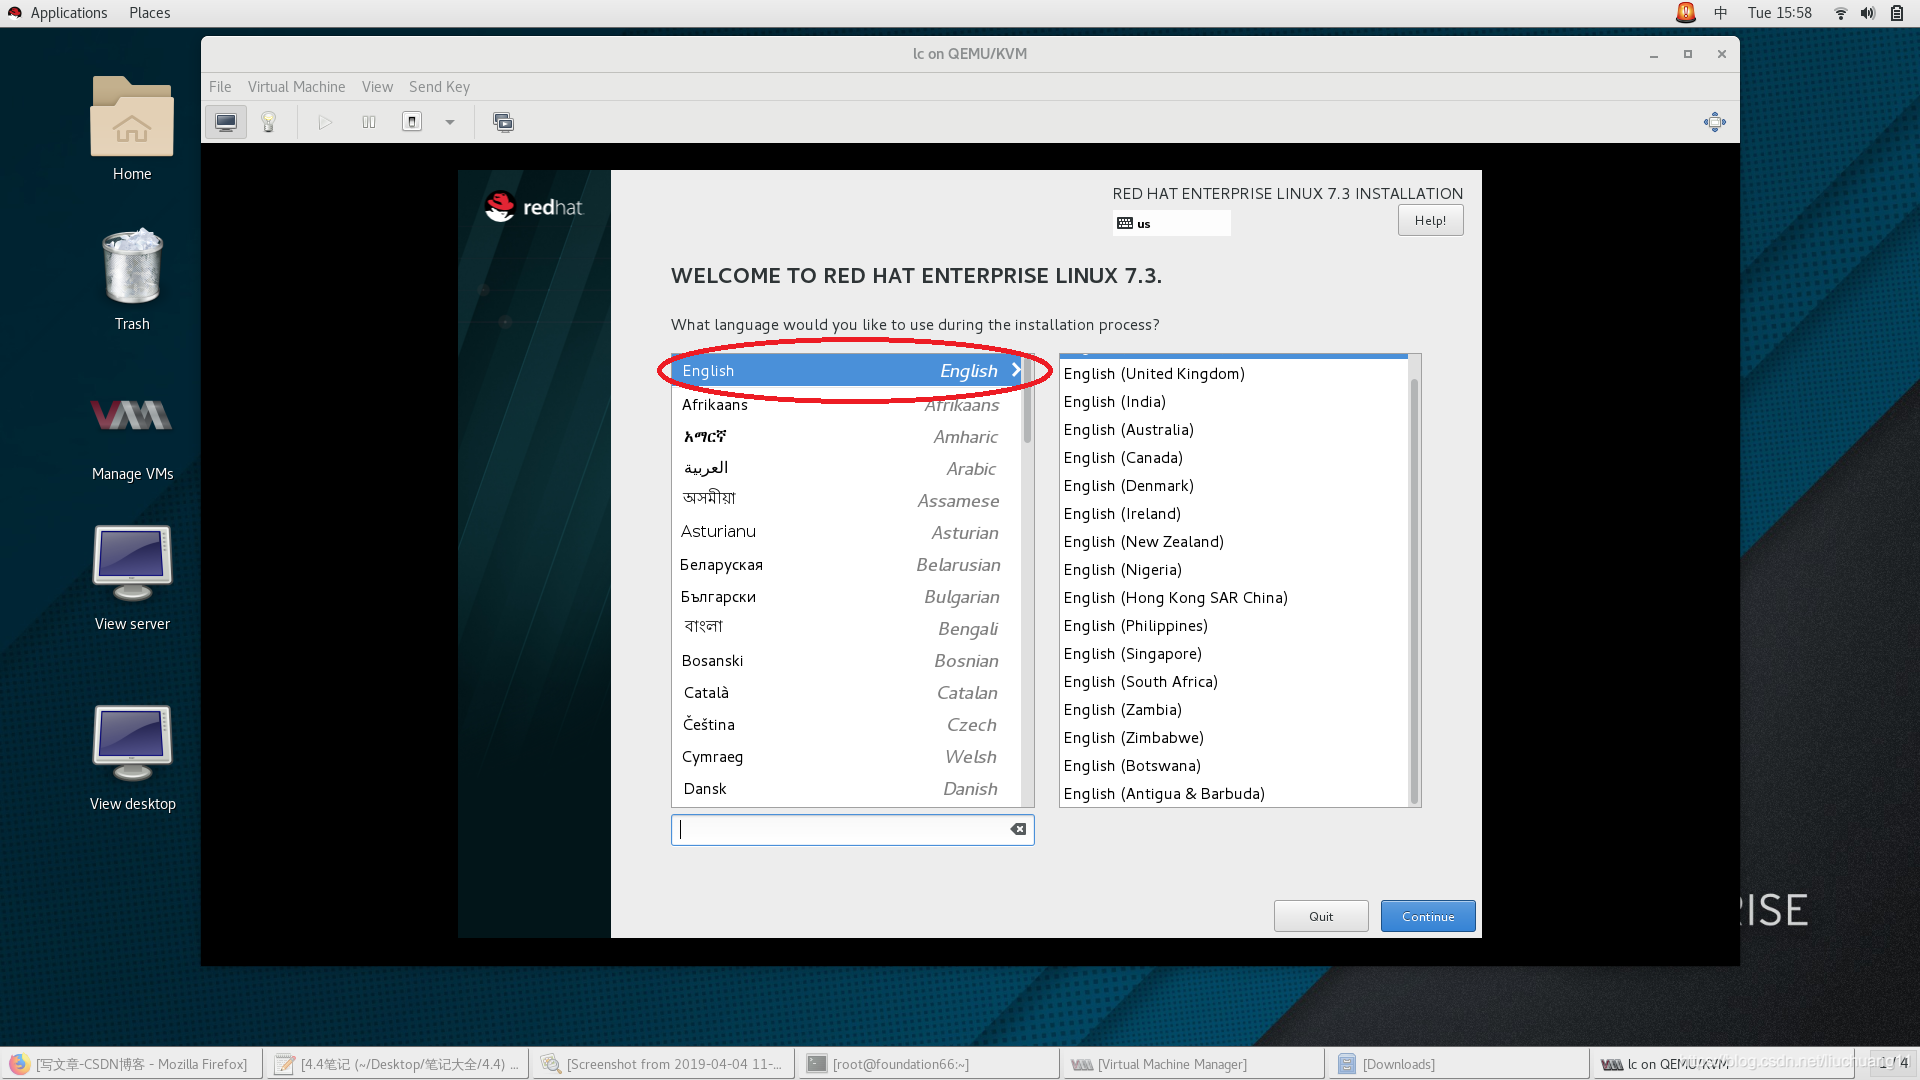Open the Send Key menu
Screen dimensions: 1920x1080
point(439,87)
